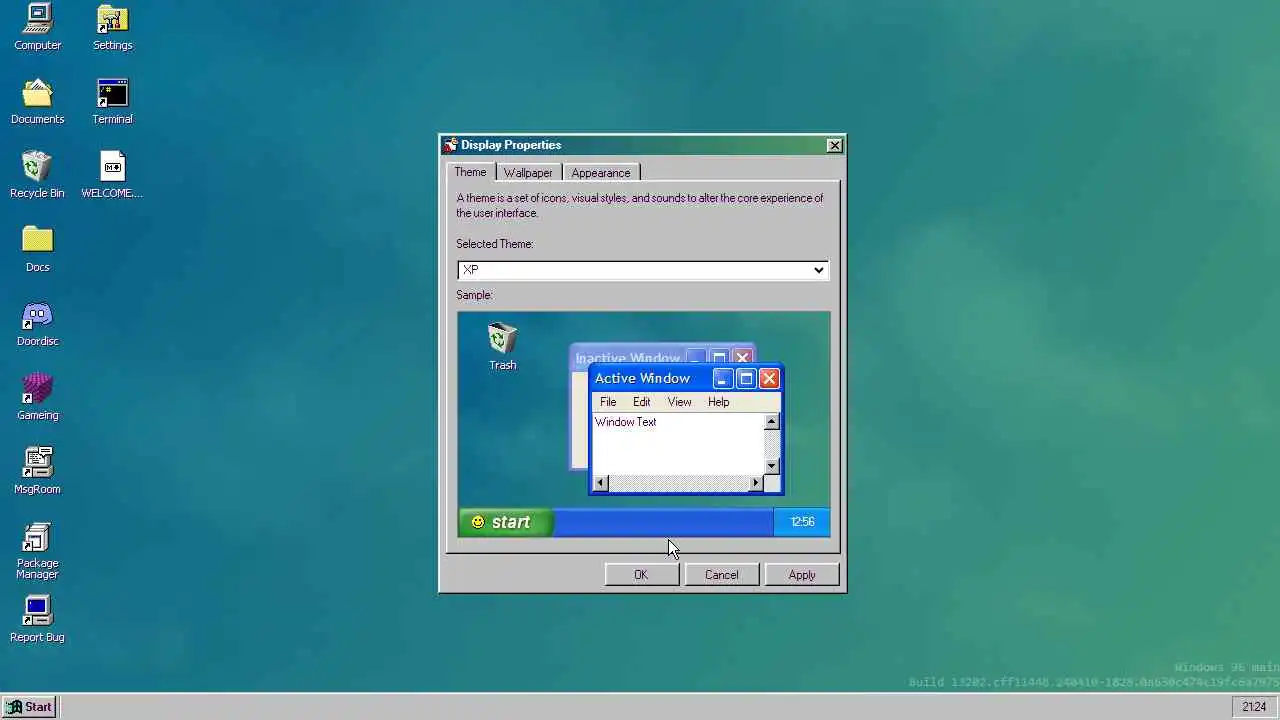Open Edit menu in sample window

point(641,402)
